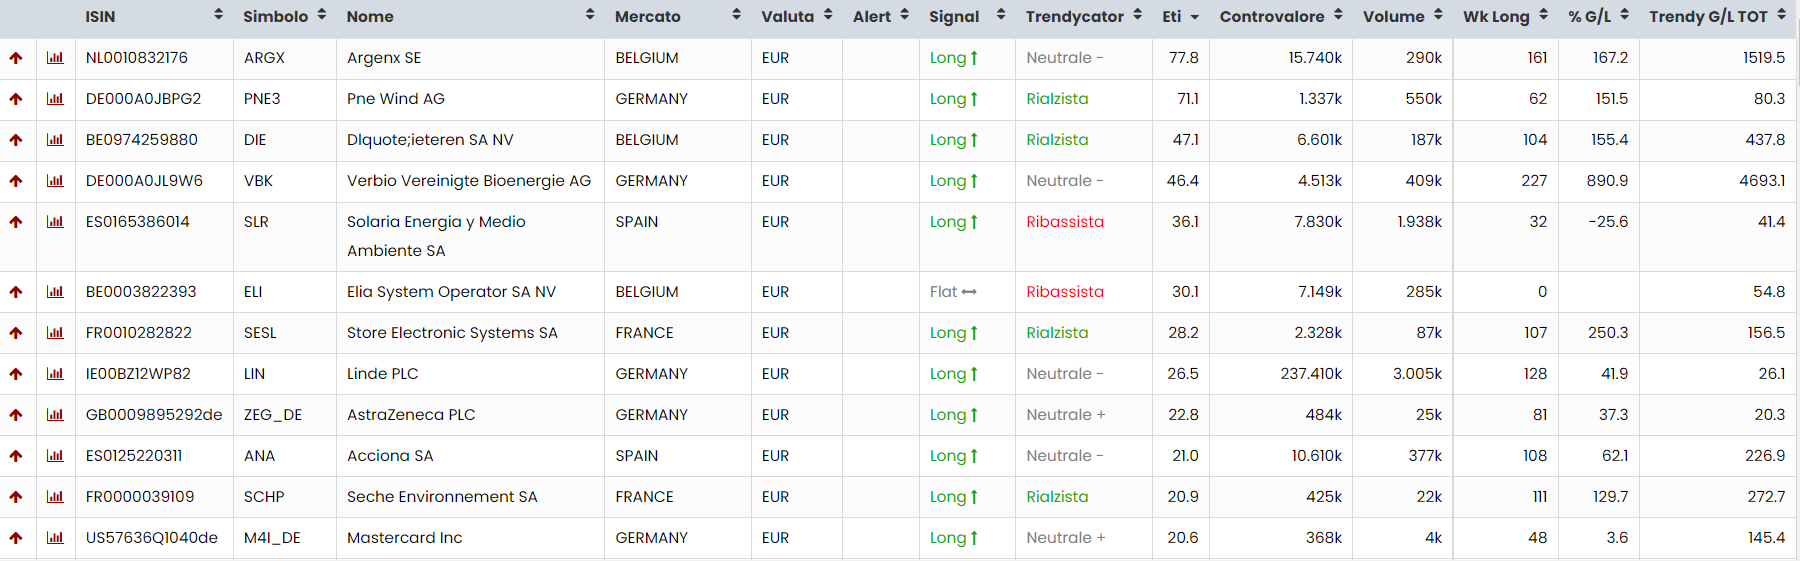1800x561 pixels.
Task: Open the chart icon for Verbio Vereinigte Bioenergie
Action: [x=55, y=181]
